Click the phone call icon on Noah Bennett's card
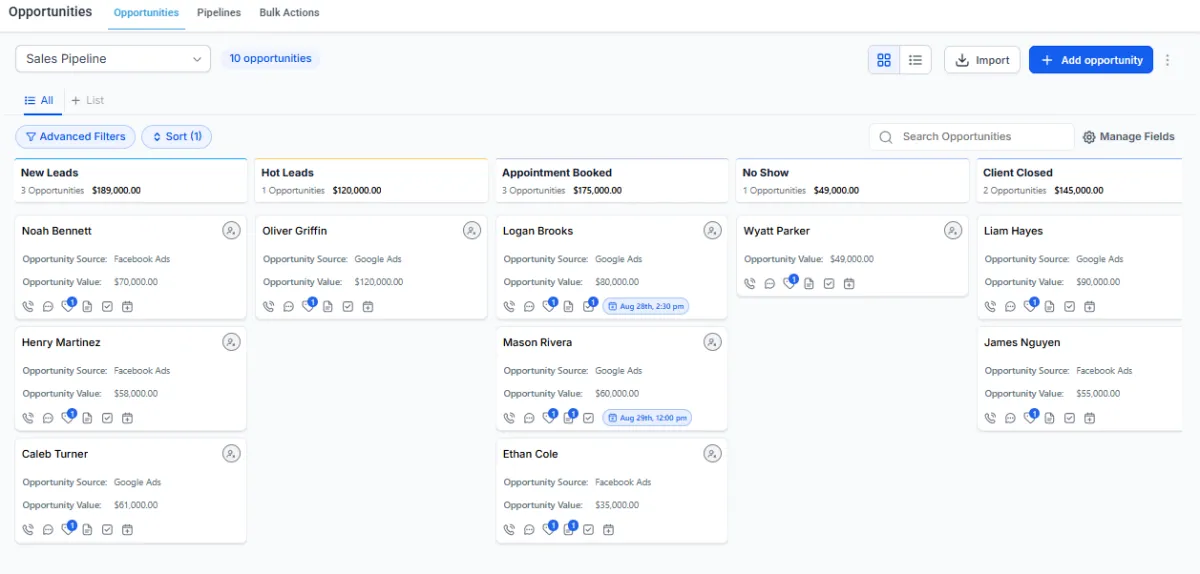 coord(28,307)
